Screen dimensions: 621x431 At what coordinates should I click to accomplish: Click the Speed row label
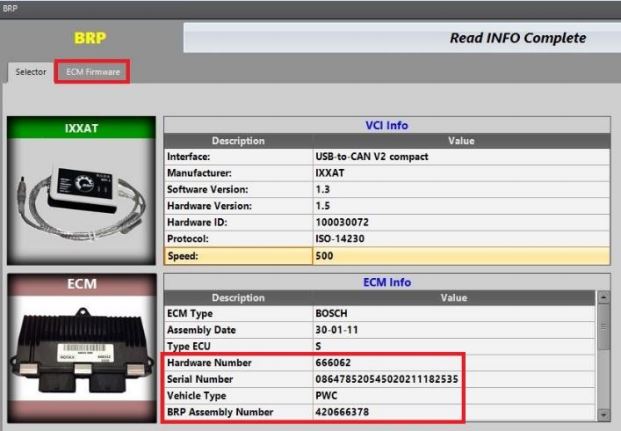click(x=237, y=256)
